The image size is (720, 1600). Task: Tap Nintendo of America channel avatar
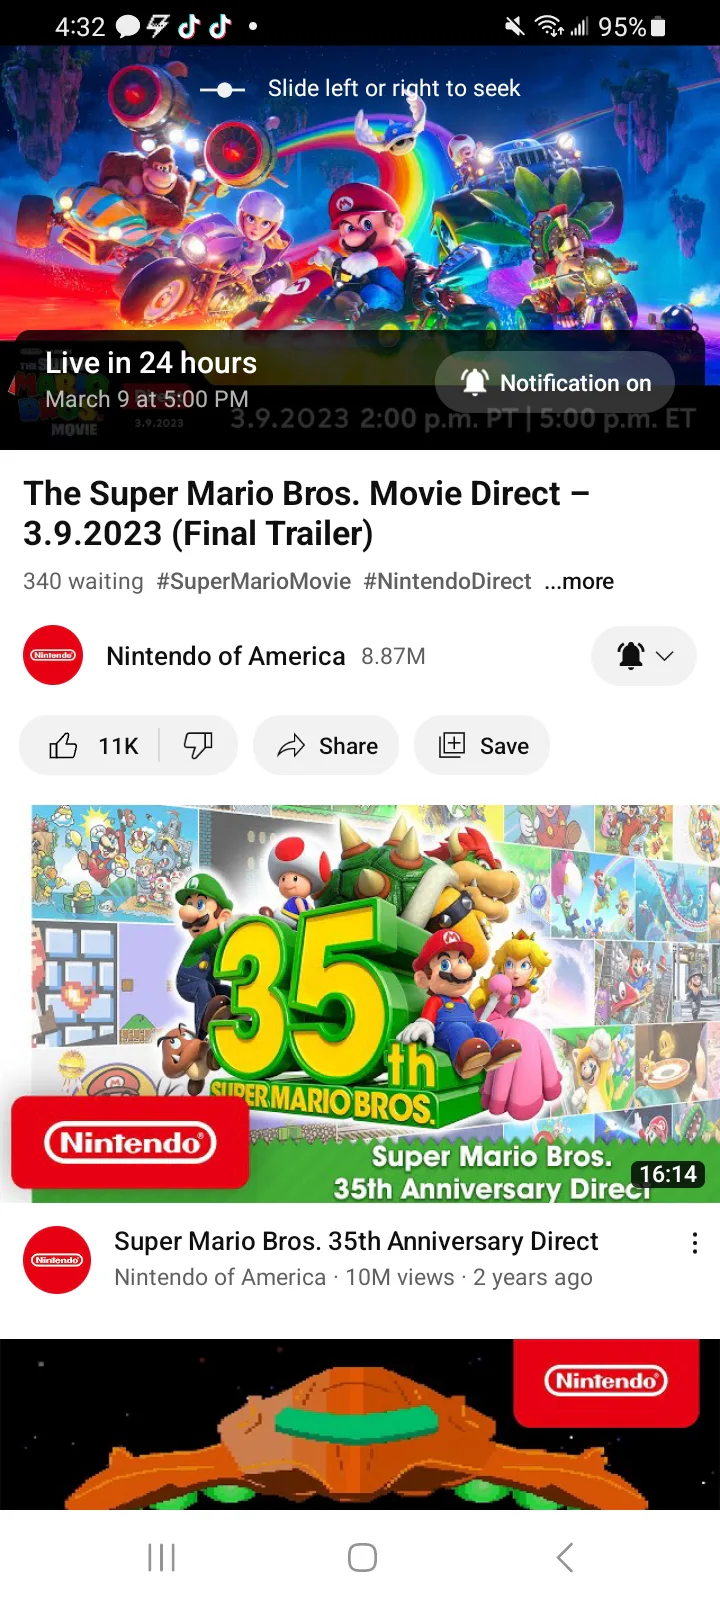tap(53, 655)
